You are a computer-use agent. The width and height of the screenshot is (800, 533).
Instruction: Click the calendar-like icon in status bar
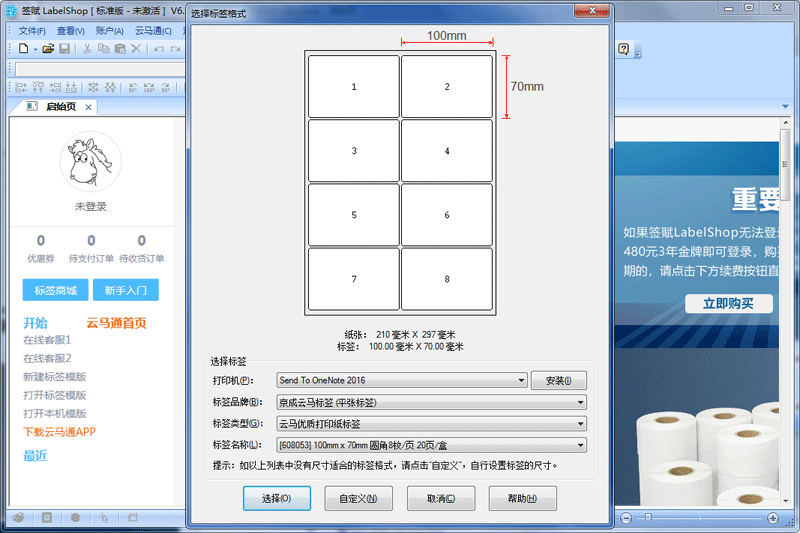coord(133,517)
